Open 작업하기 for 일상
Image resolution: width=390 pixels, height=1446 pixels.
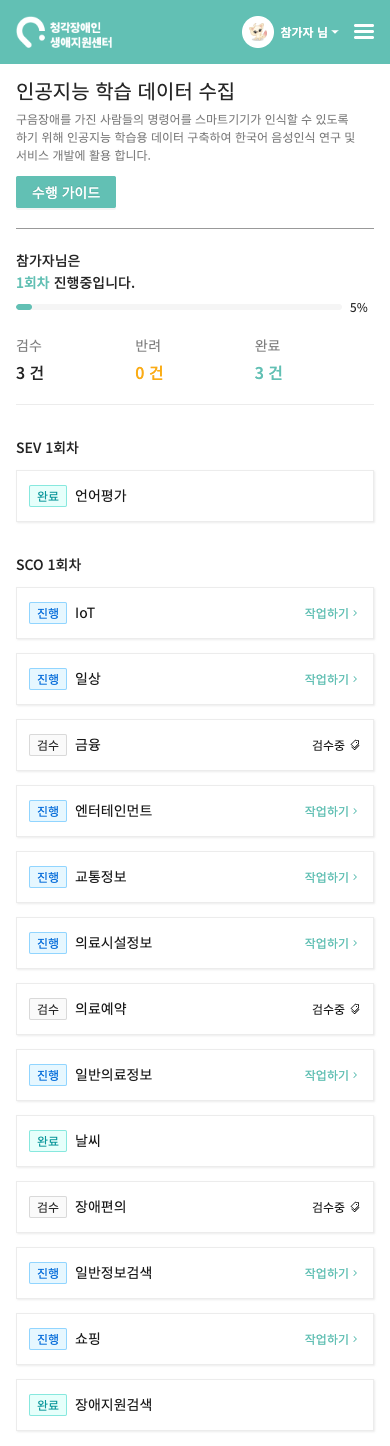tap(331, 679)
